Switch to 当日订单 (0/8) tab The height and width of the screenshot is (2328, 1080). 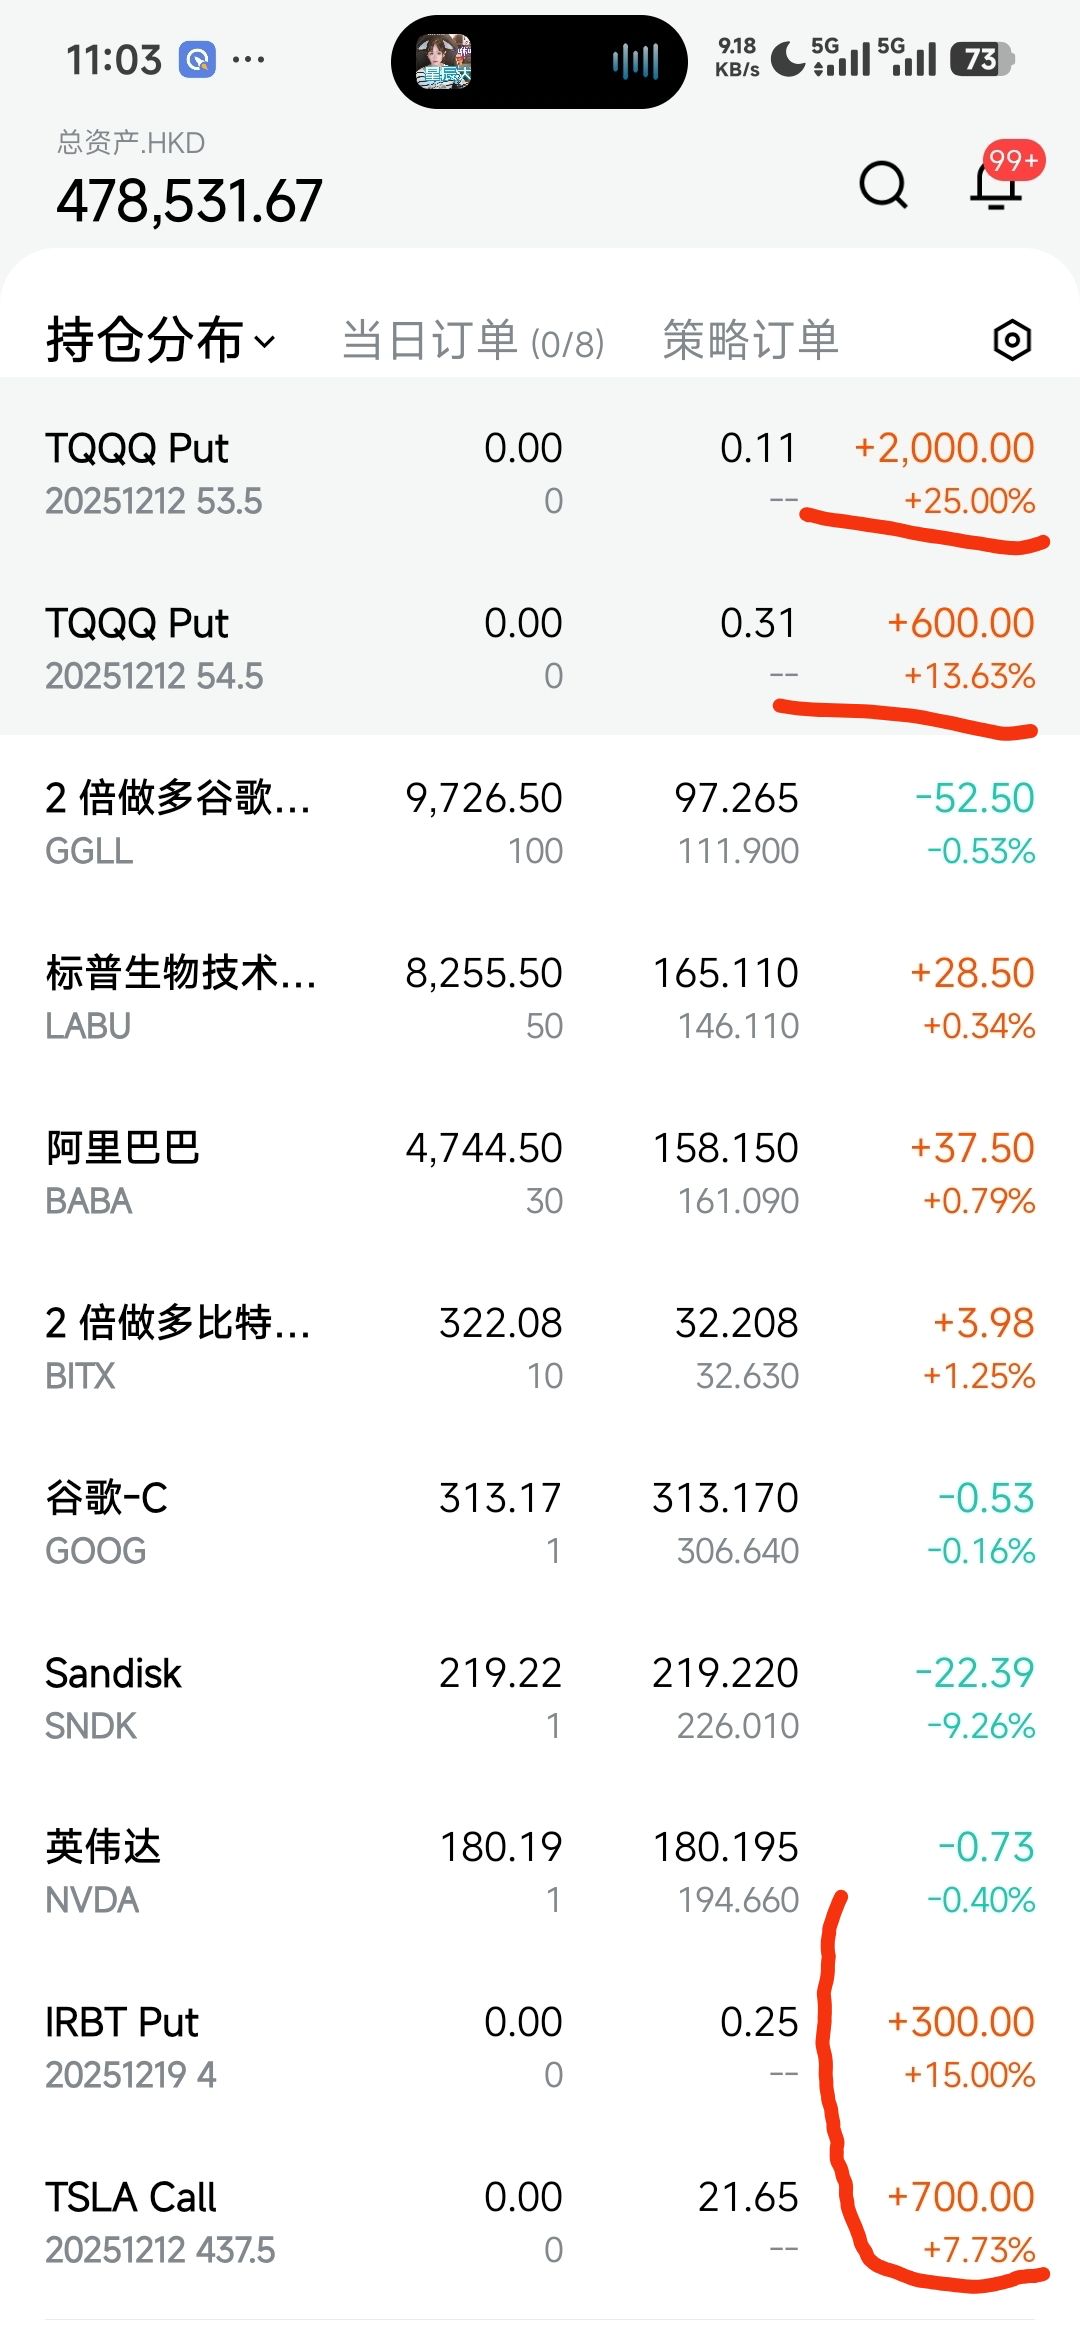473,341
